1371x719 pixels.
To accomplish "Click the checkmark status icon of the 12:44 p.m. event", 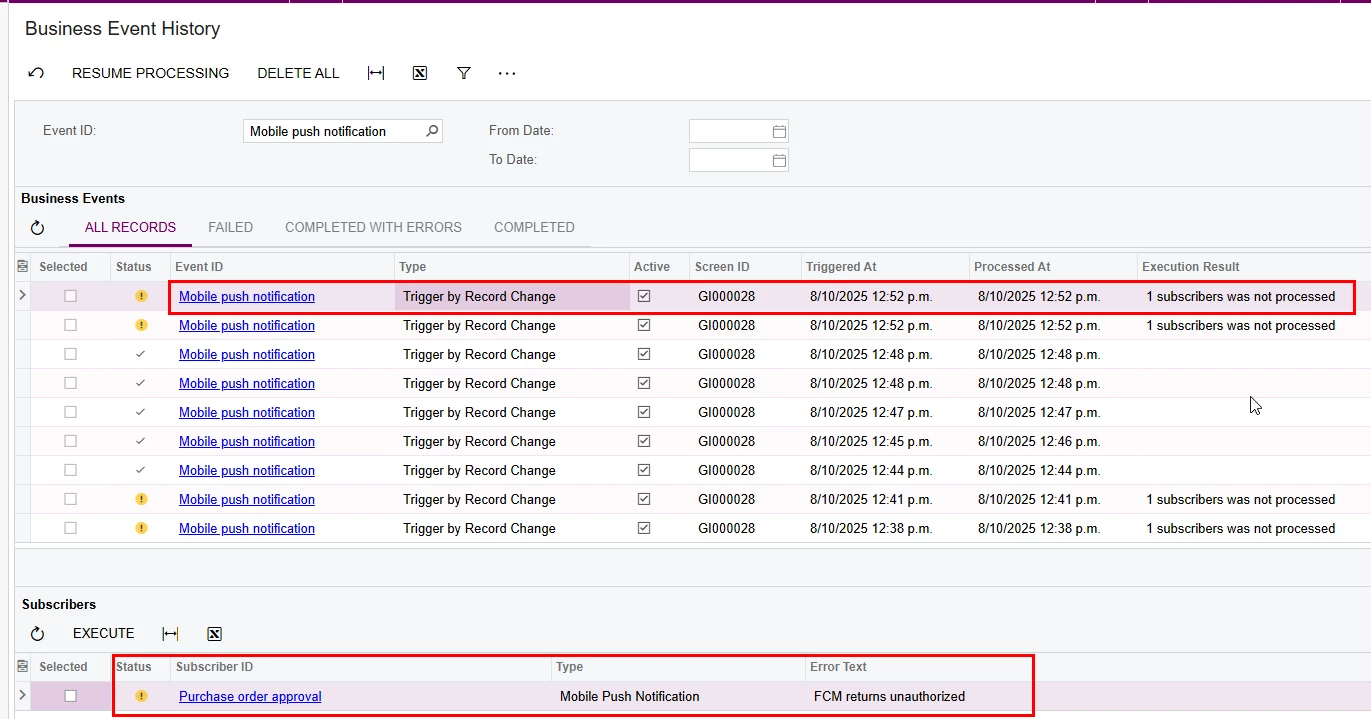I will [141, 470].
